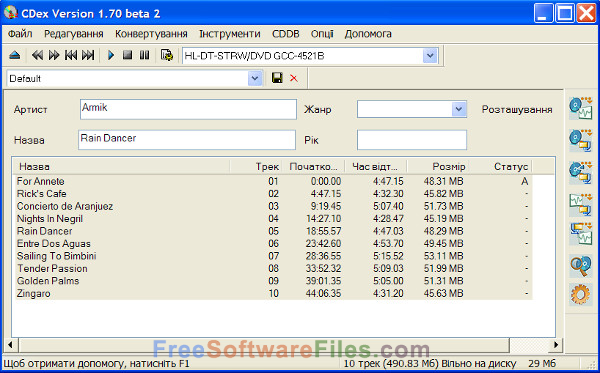The width and height of the screenshot is (600, 373).
Task: Click the 5:15.52 duration cell
Action: tap(388, 256)
